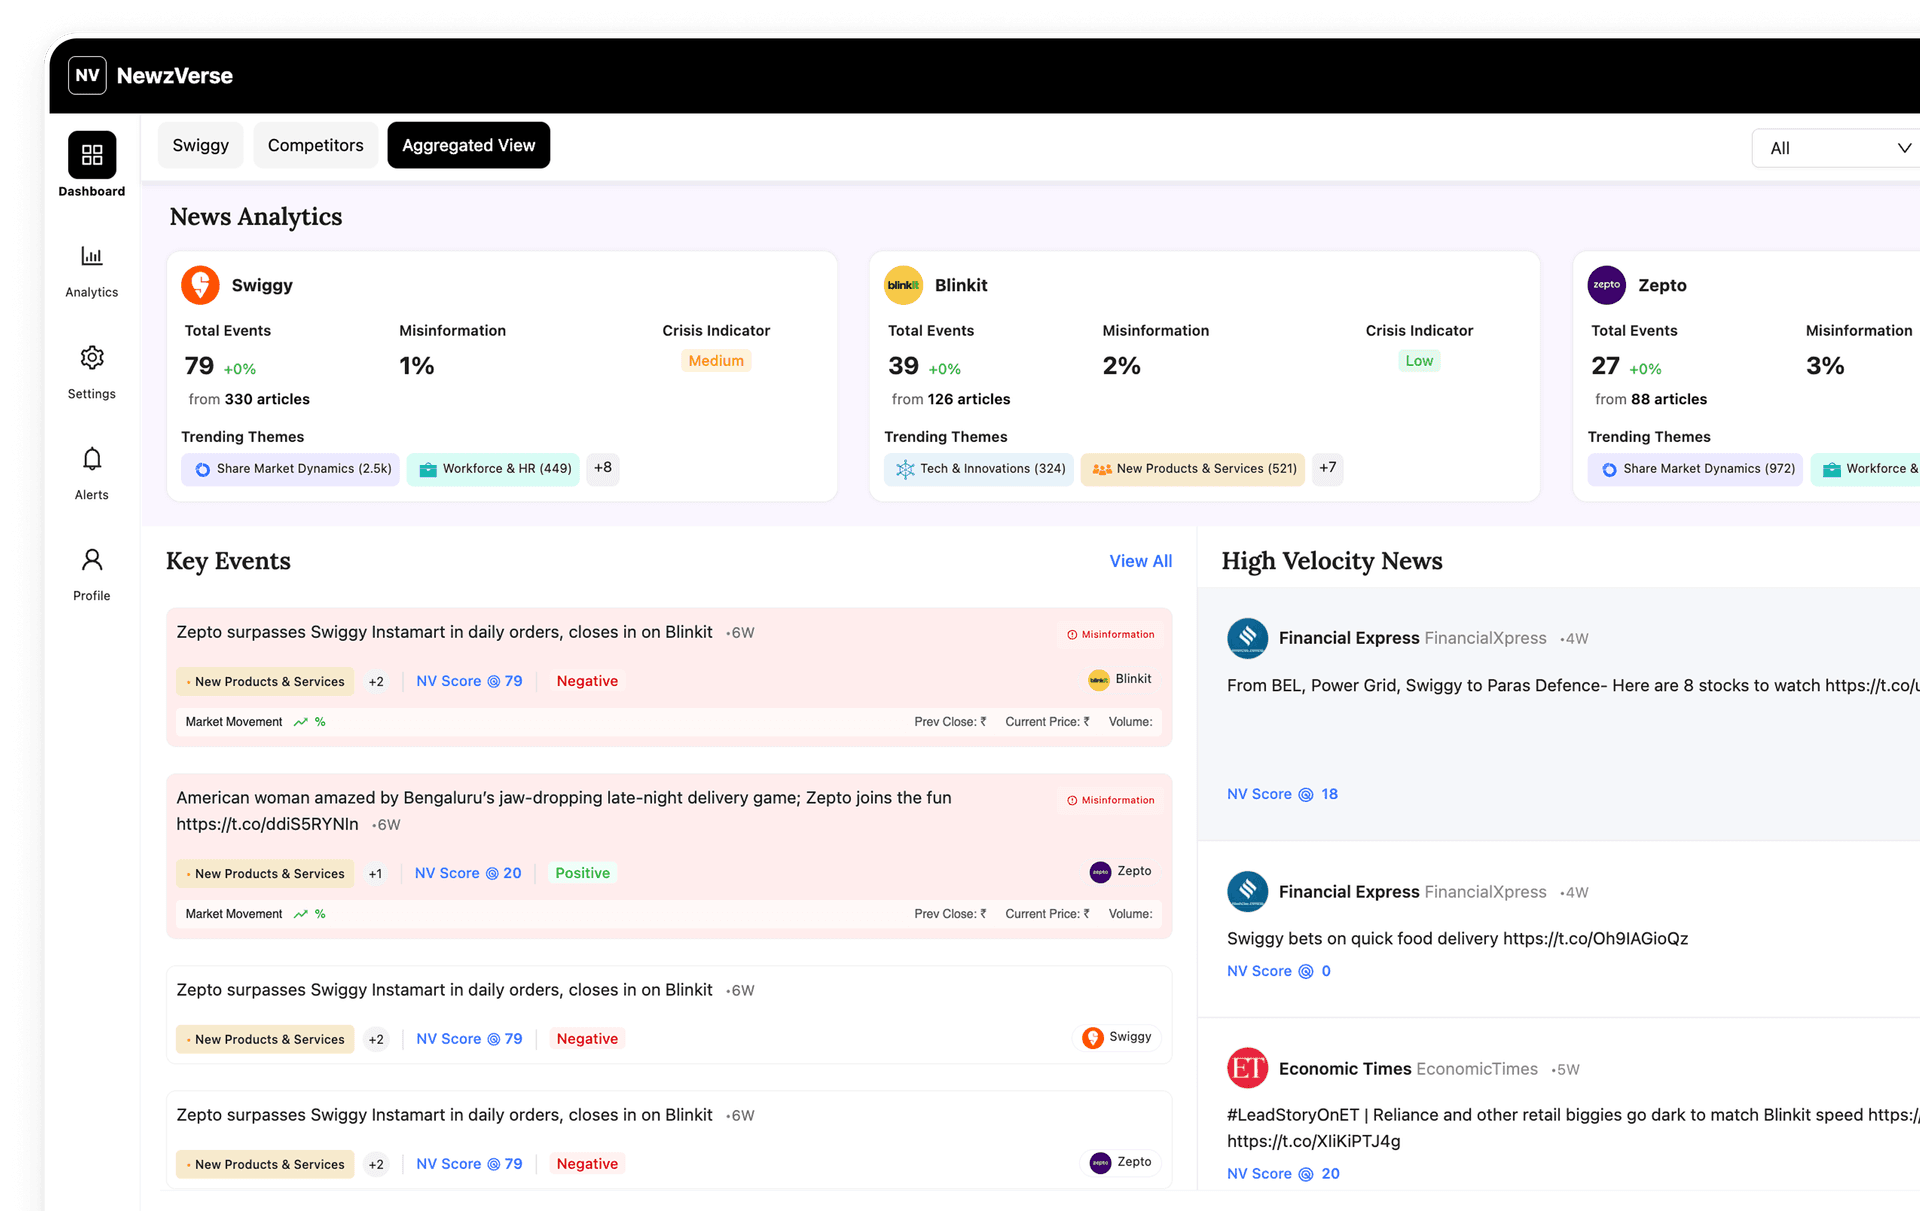The height and width of the screenshot is (1211, 1920).
Task: Click Financial Express avatar on Swiggy bets post
Action: 1247,892
